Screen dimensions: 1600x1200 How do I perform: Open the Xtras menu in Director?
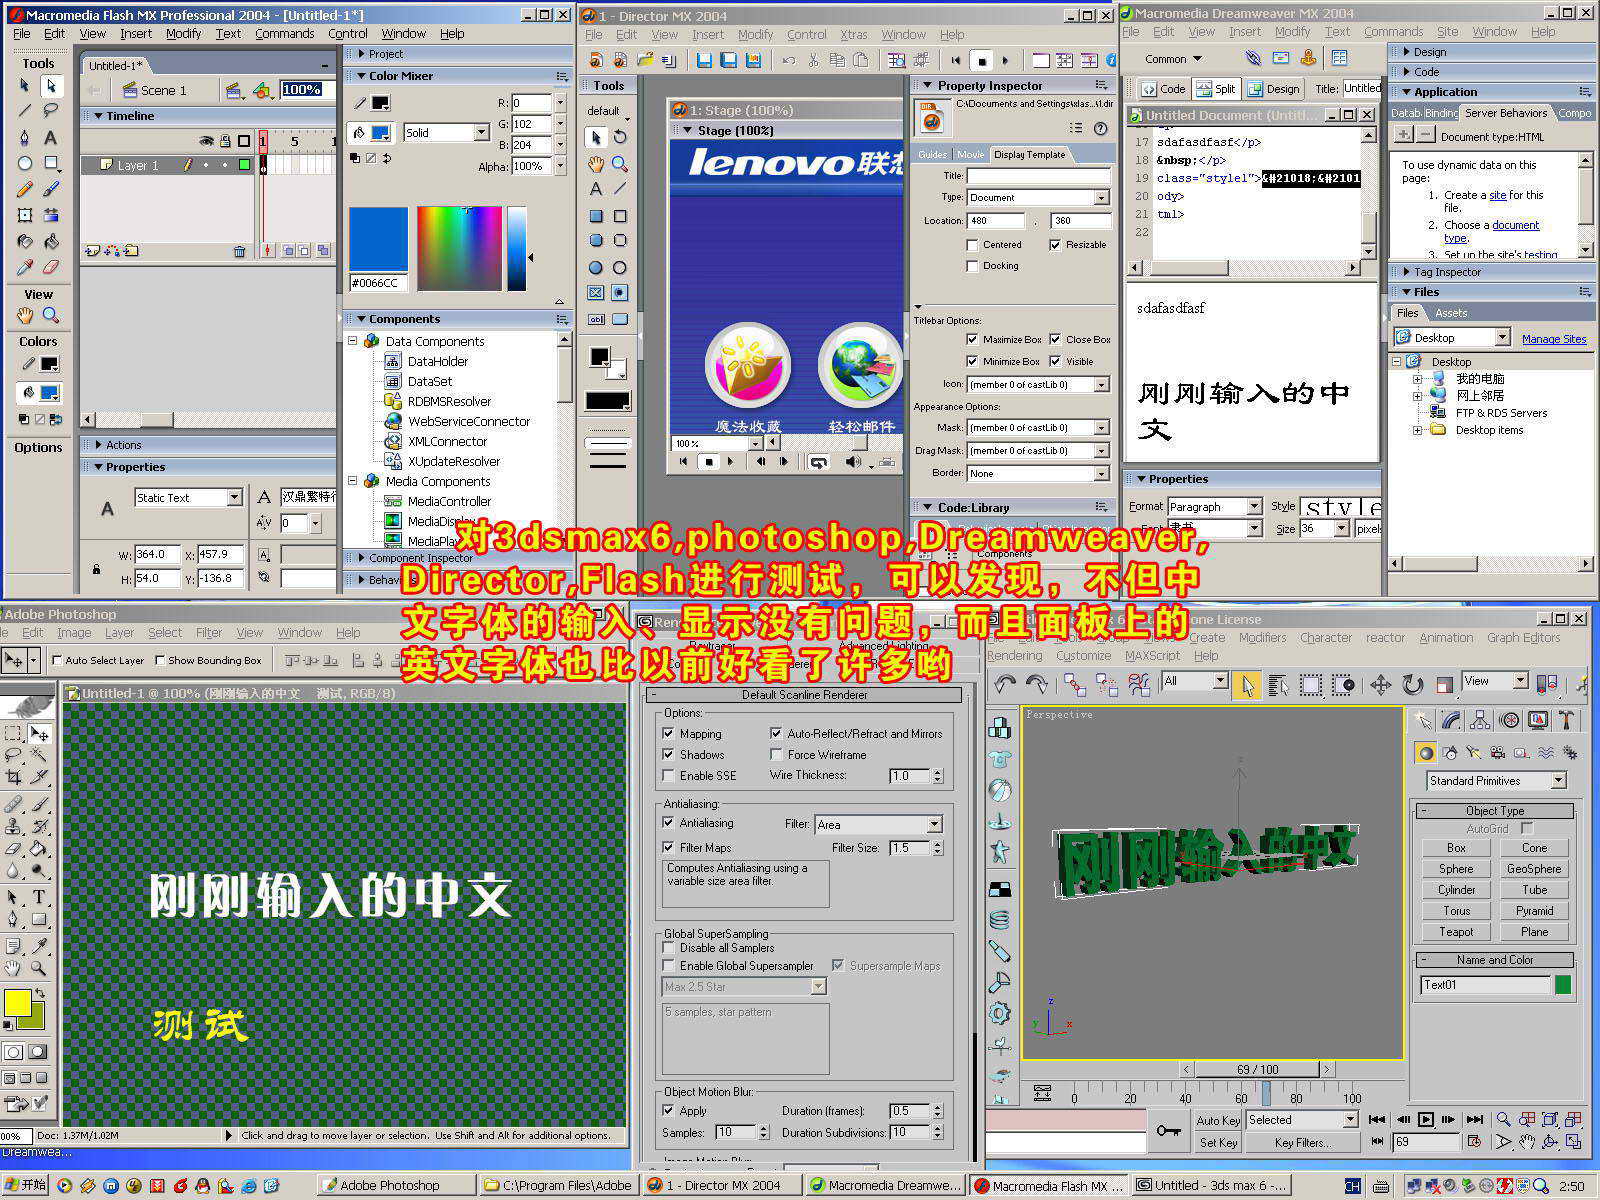(x=854, y=34)
